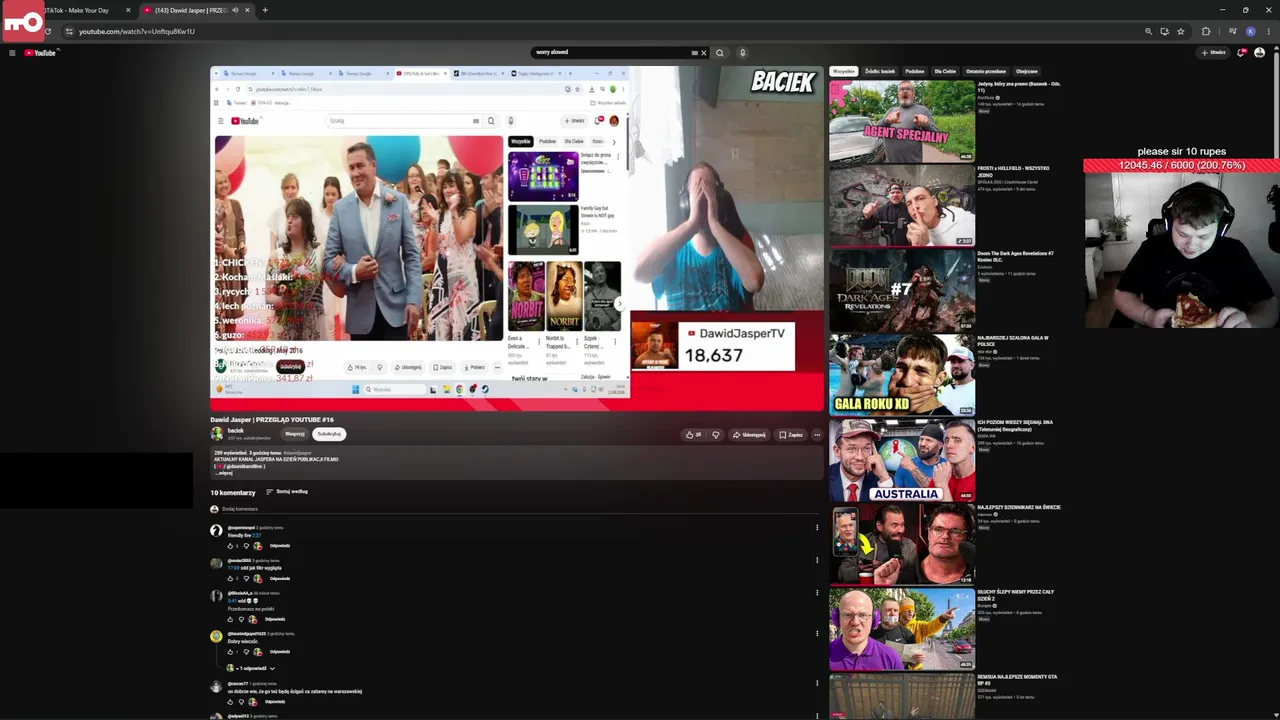
Task: Click the browser address bar URL
Action: click(x=137, y=31)
